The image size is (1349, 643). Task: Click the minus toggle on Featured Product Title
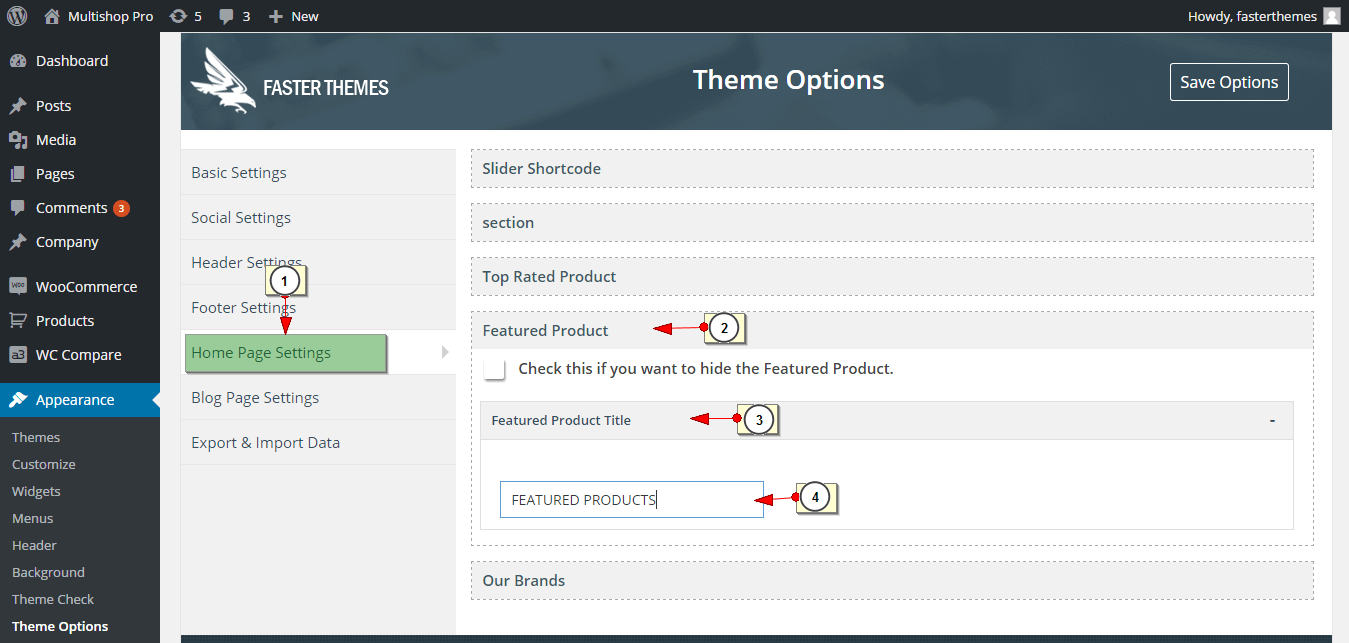pyautogui.click(x=1272, y=421)
